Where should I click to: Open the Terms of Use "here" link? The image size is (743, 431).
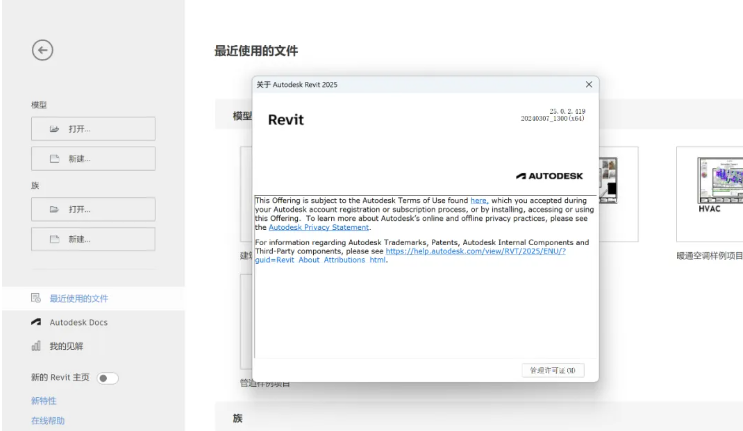pyautogui.click(x=479, y=200)
